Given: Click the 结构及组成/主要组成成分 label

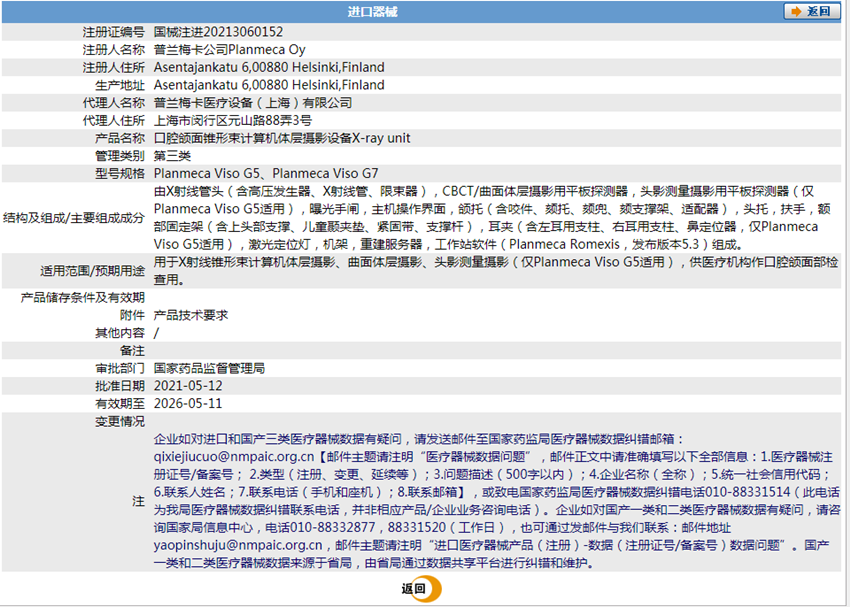Looking at the screenshot, I should click(74, 218).
